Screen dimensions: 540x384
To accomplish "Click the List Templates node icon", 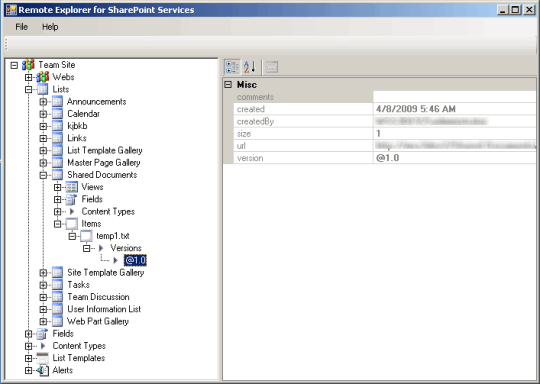I will (x=43, y=358).
